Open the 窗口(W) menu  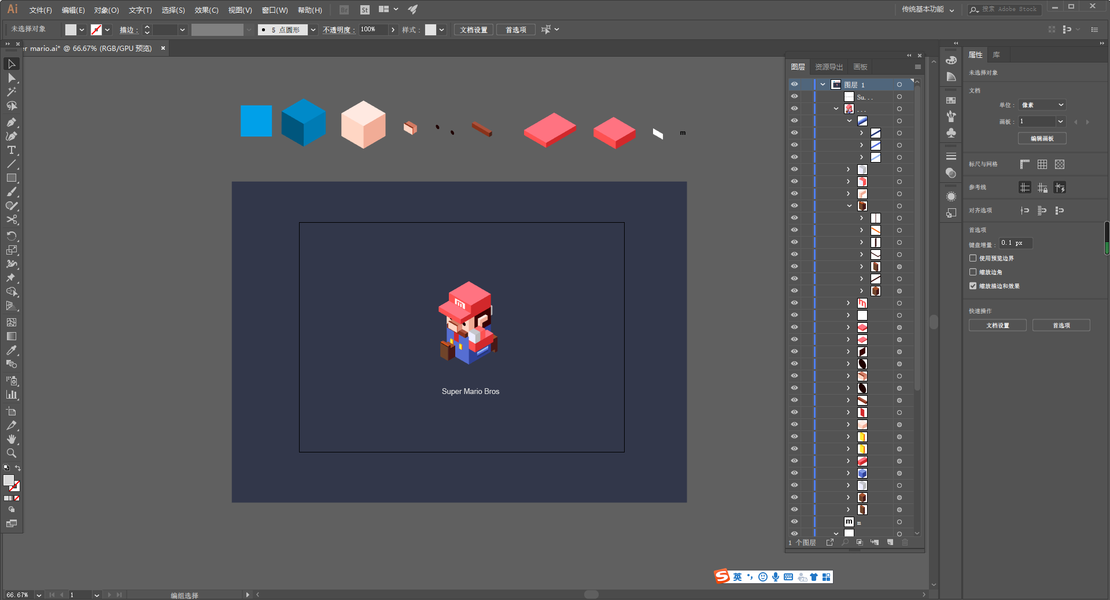(x=275, y=10)
